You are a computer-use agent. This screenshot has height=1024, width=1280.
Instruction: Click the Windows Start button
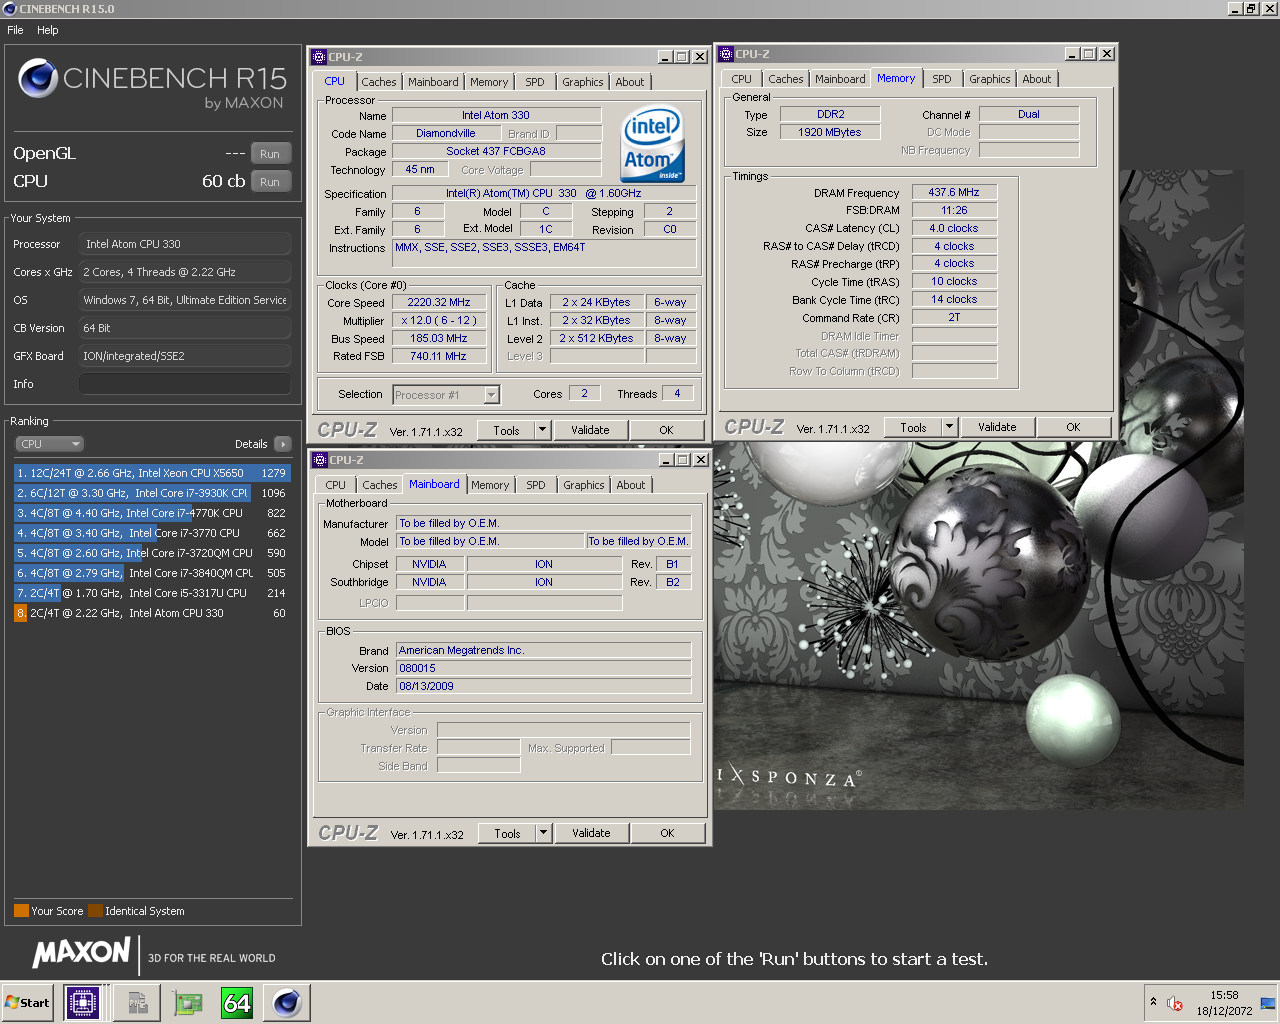coord(27,1002)
